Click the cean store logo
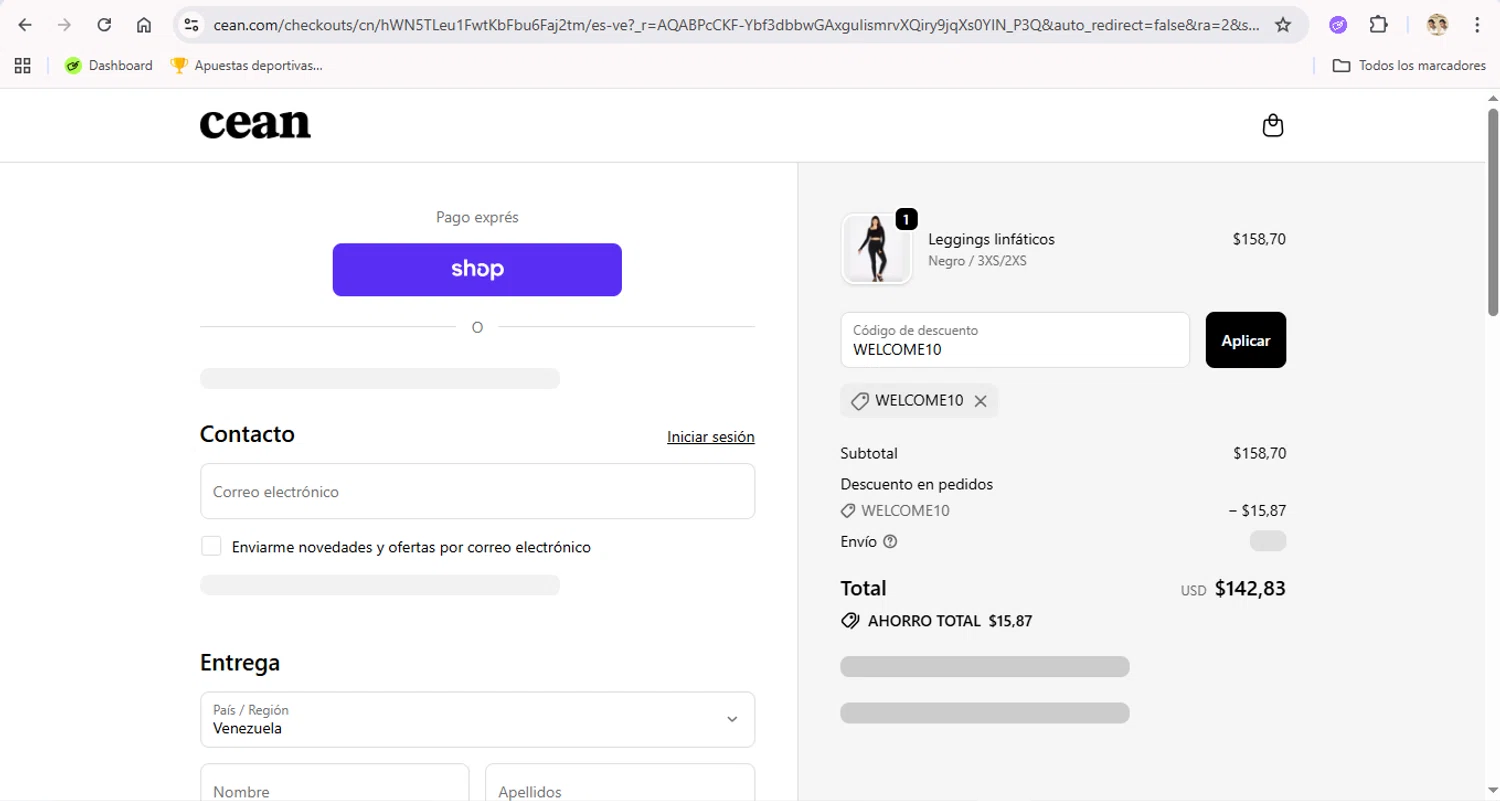This screenshot has width=1500, height=801. 255,124
